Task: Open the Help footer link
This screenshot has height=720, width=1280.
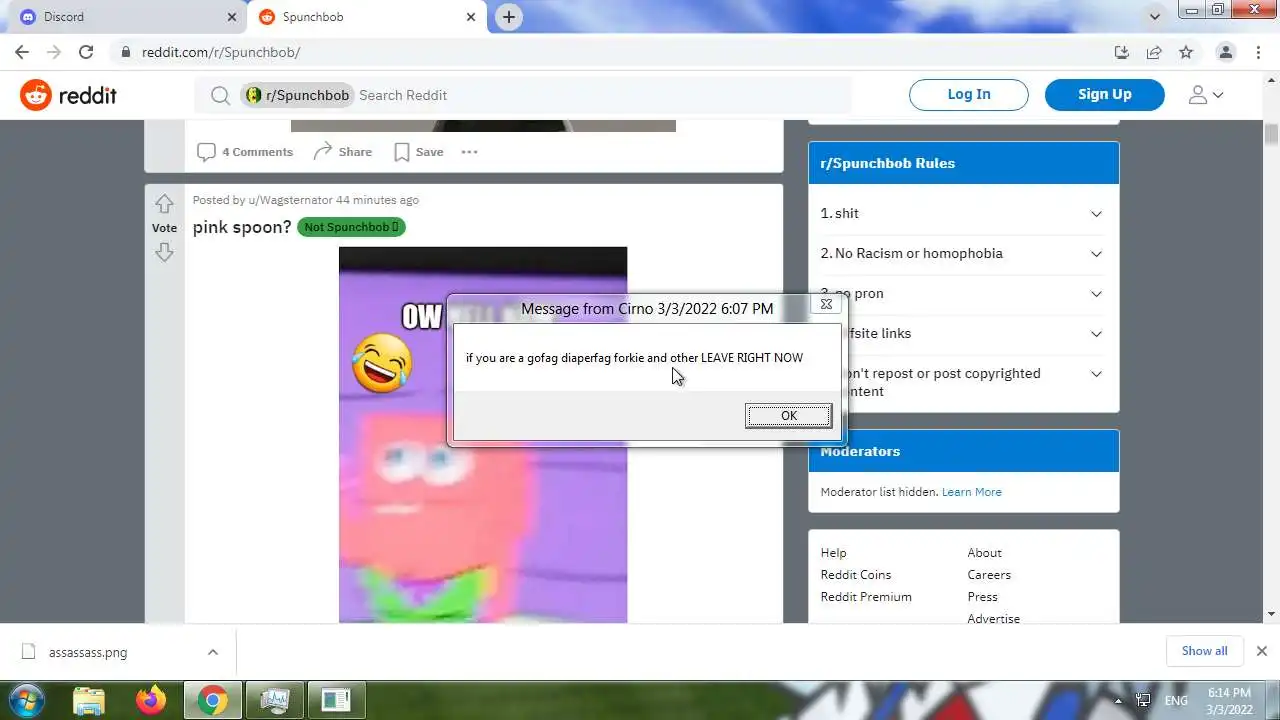Action: [x=833, y=553]
